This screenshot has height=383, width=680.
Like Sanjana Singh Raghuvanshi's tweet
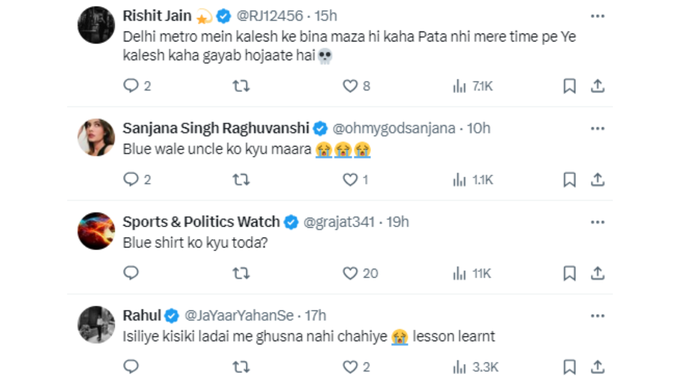(350, 179)
